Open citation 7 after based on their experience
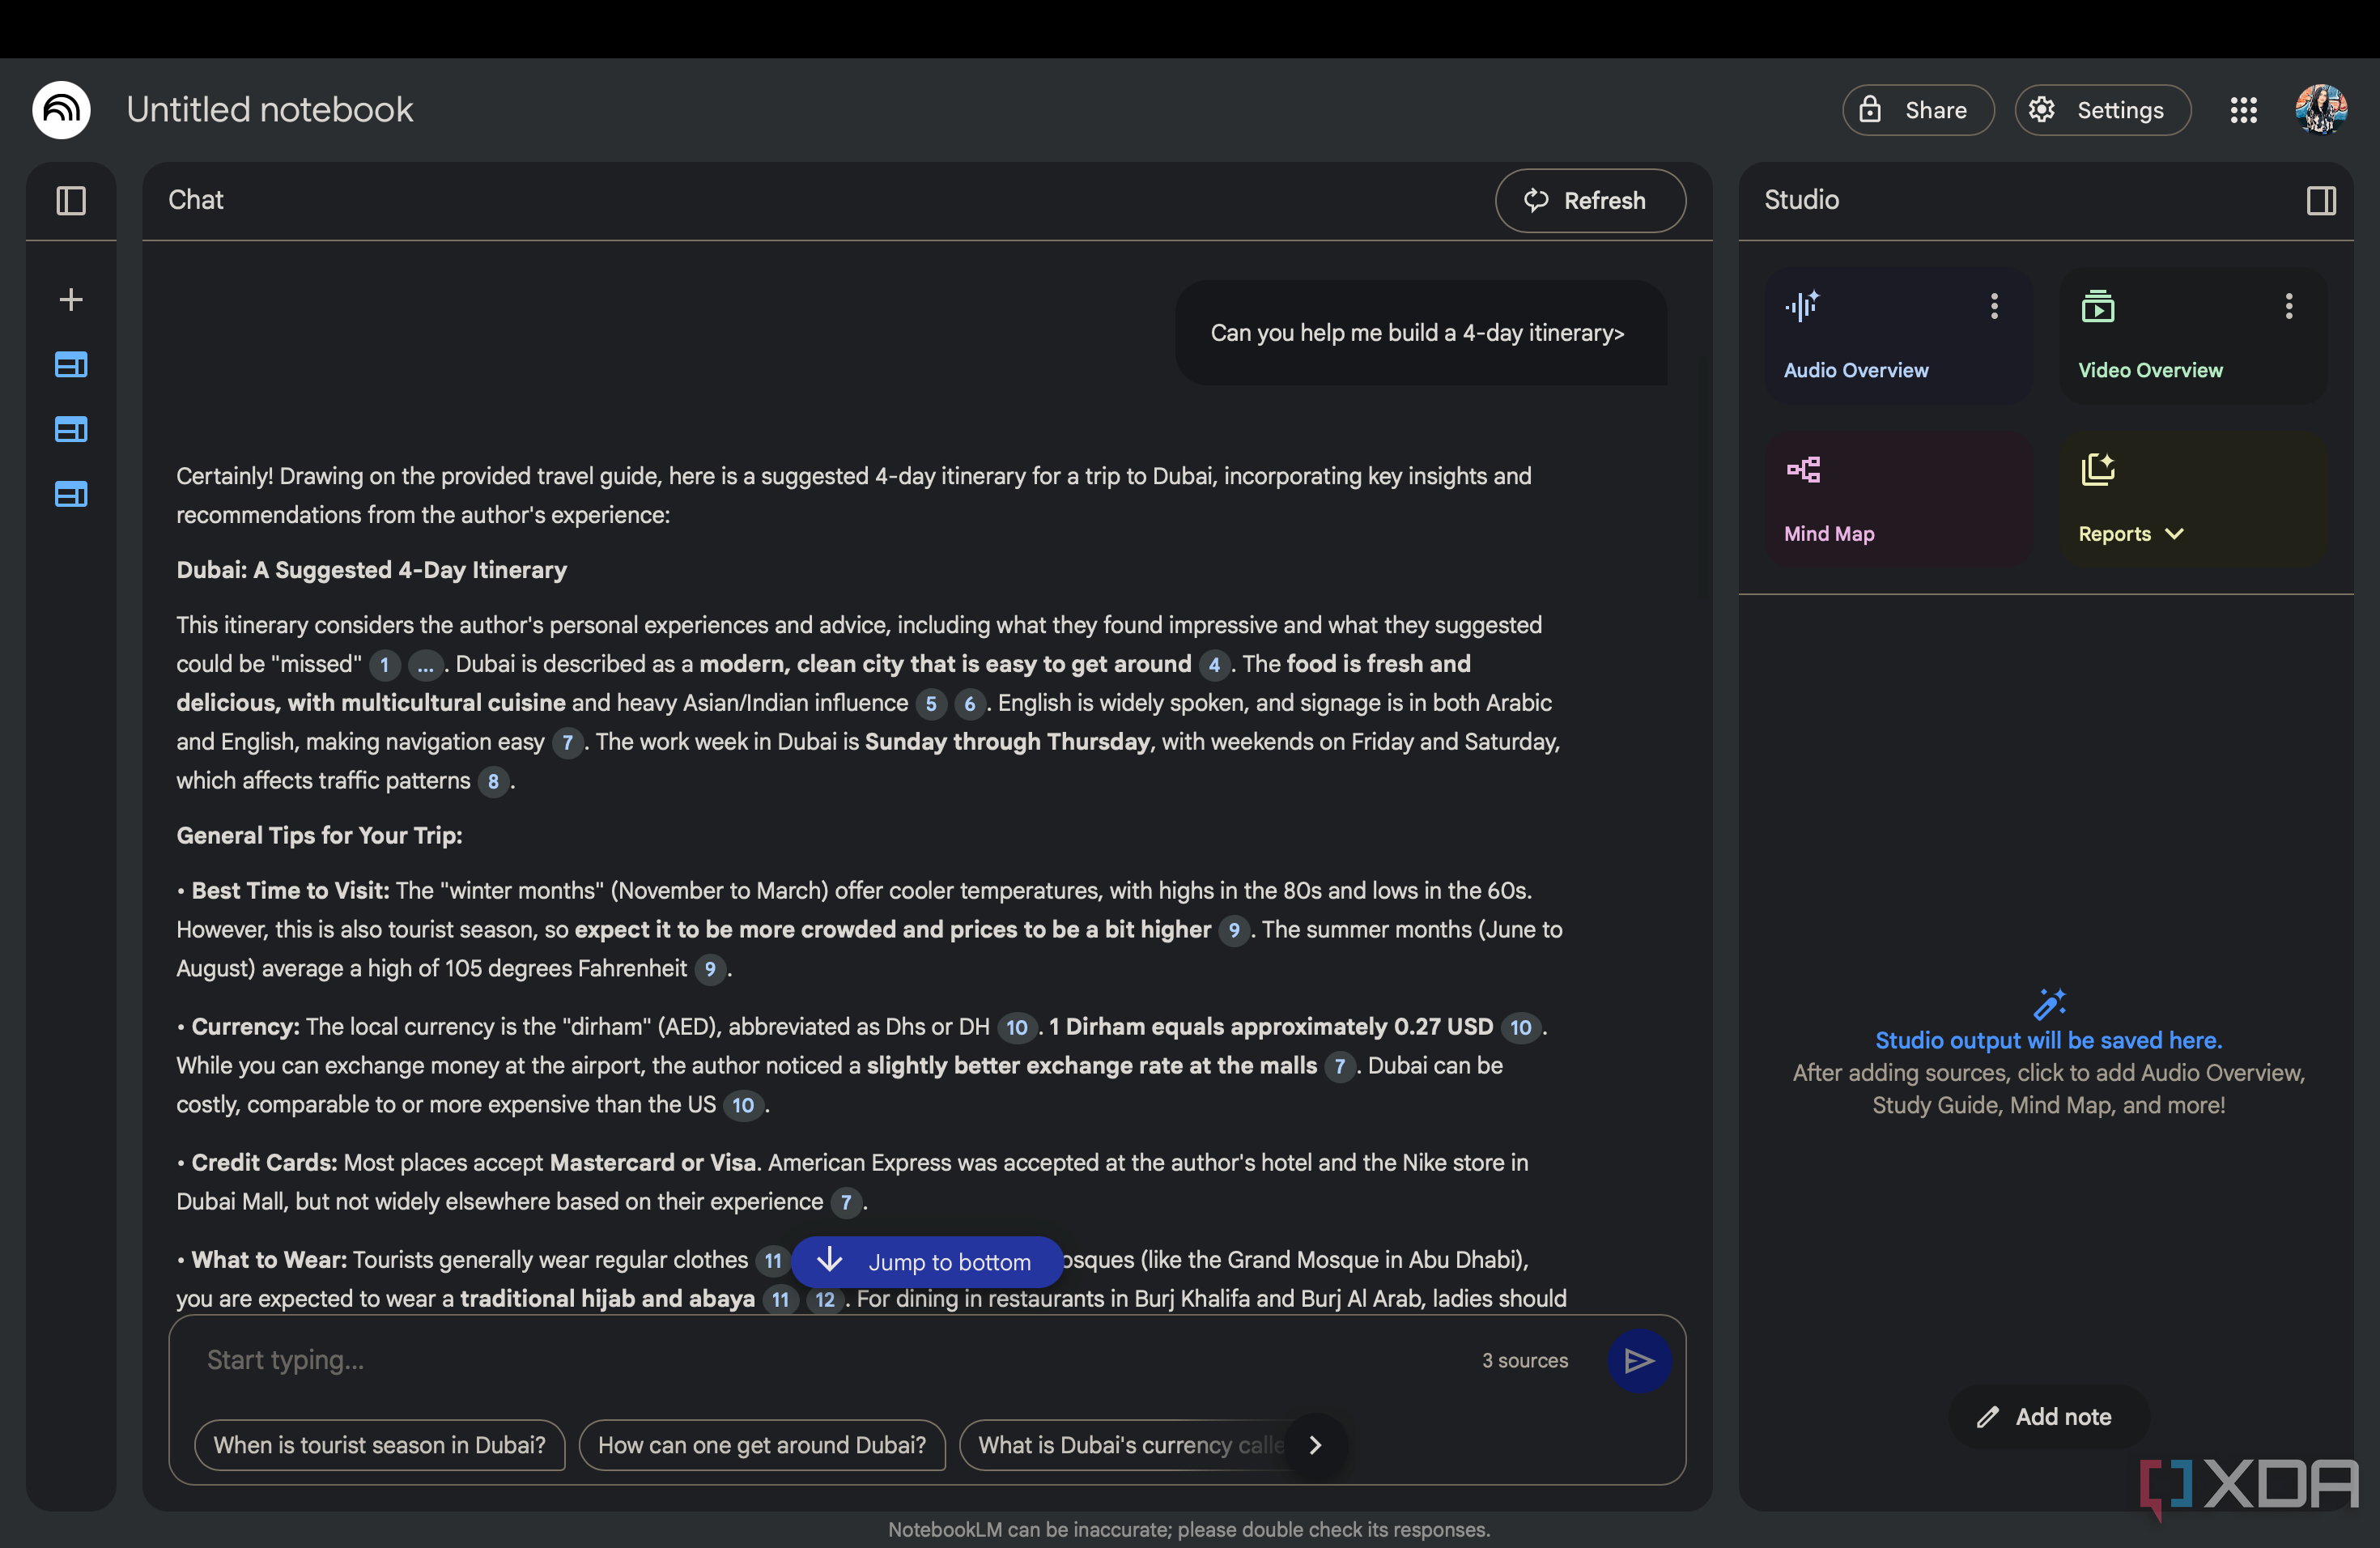2380x1548 pixels. tap(846, 1203)
